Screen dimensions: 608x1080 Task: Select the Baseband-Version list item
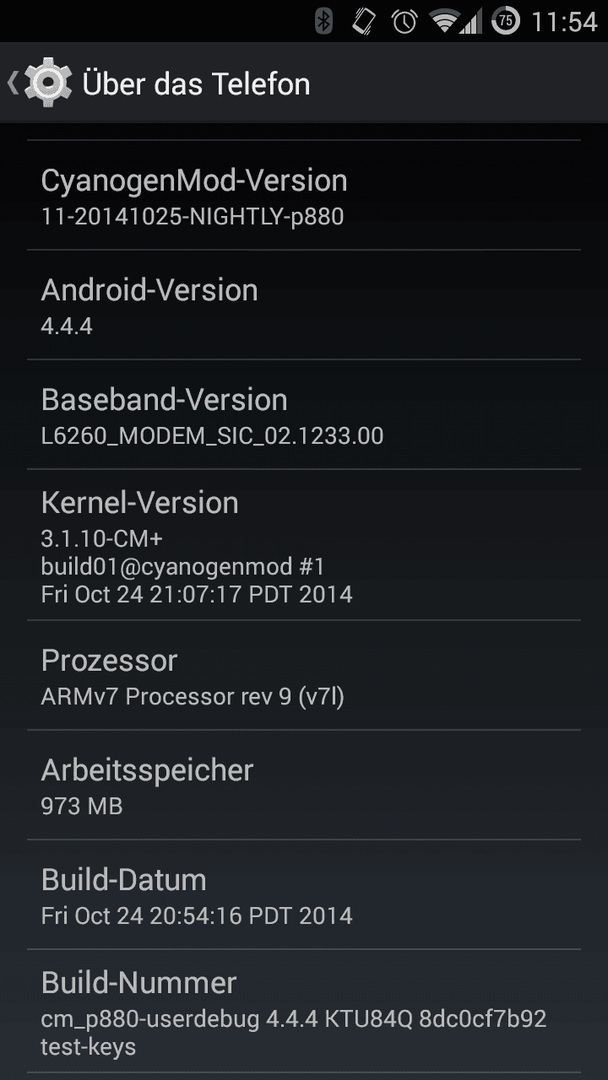(304, 414)
